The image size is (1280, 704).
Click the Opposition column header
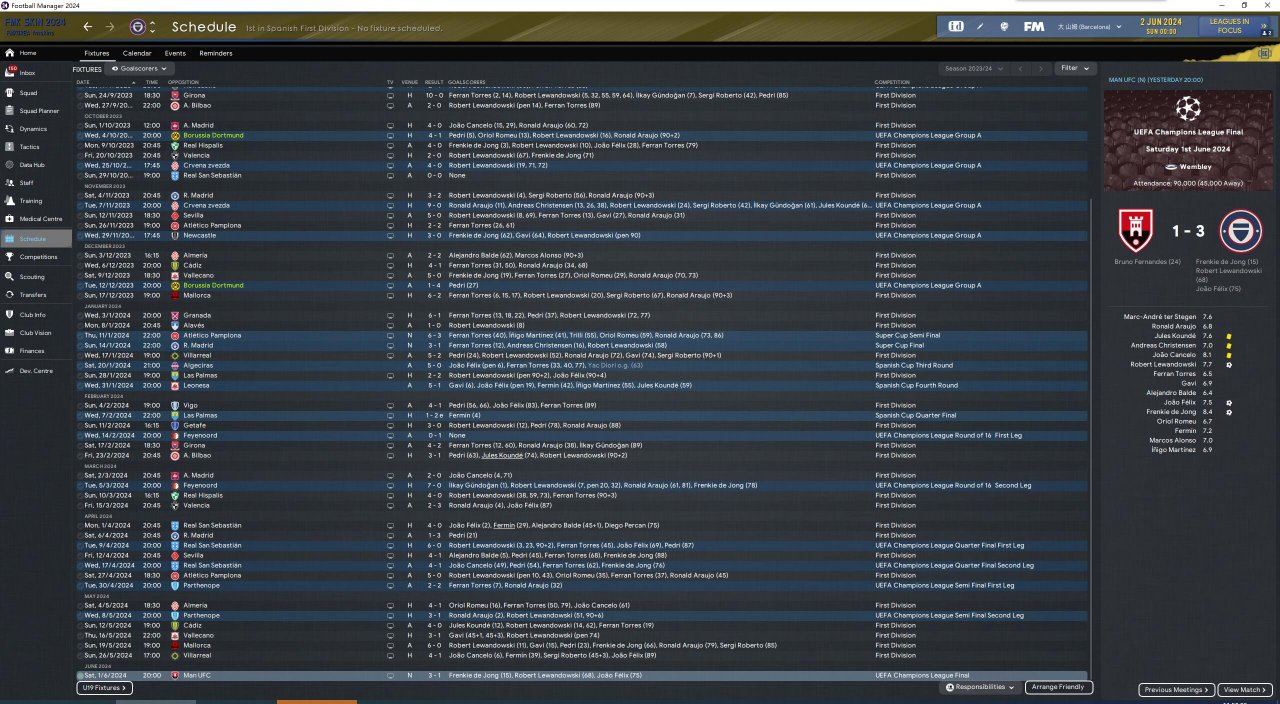tap(184, 82)
